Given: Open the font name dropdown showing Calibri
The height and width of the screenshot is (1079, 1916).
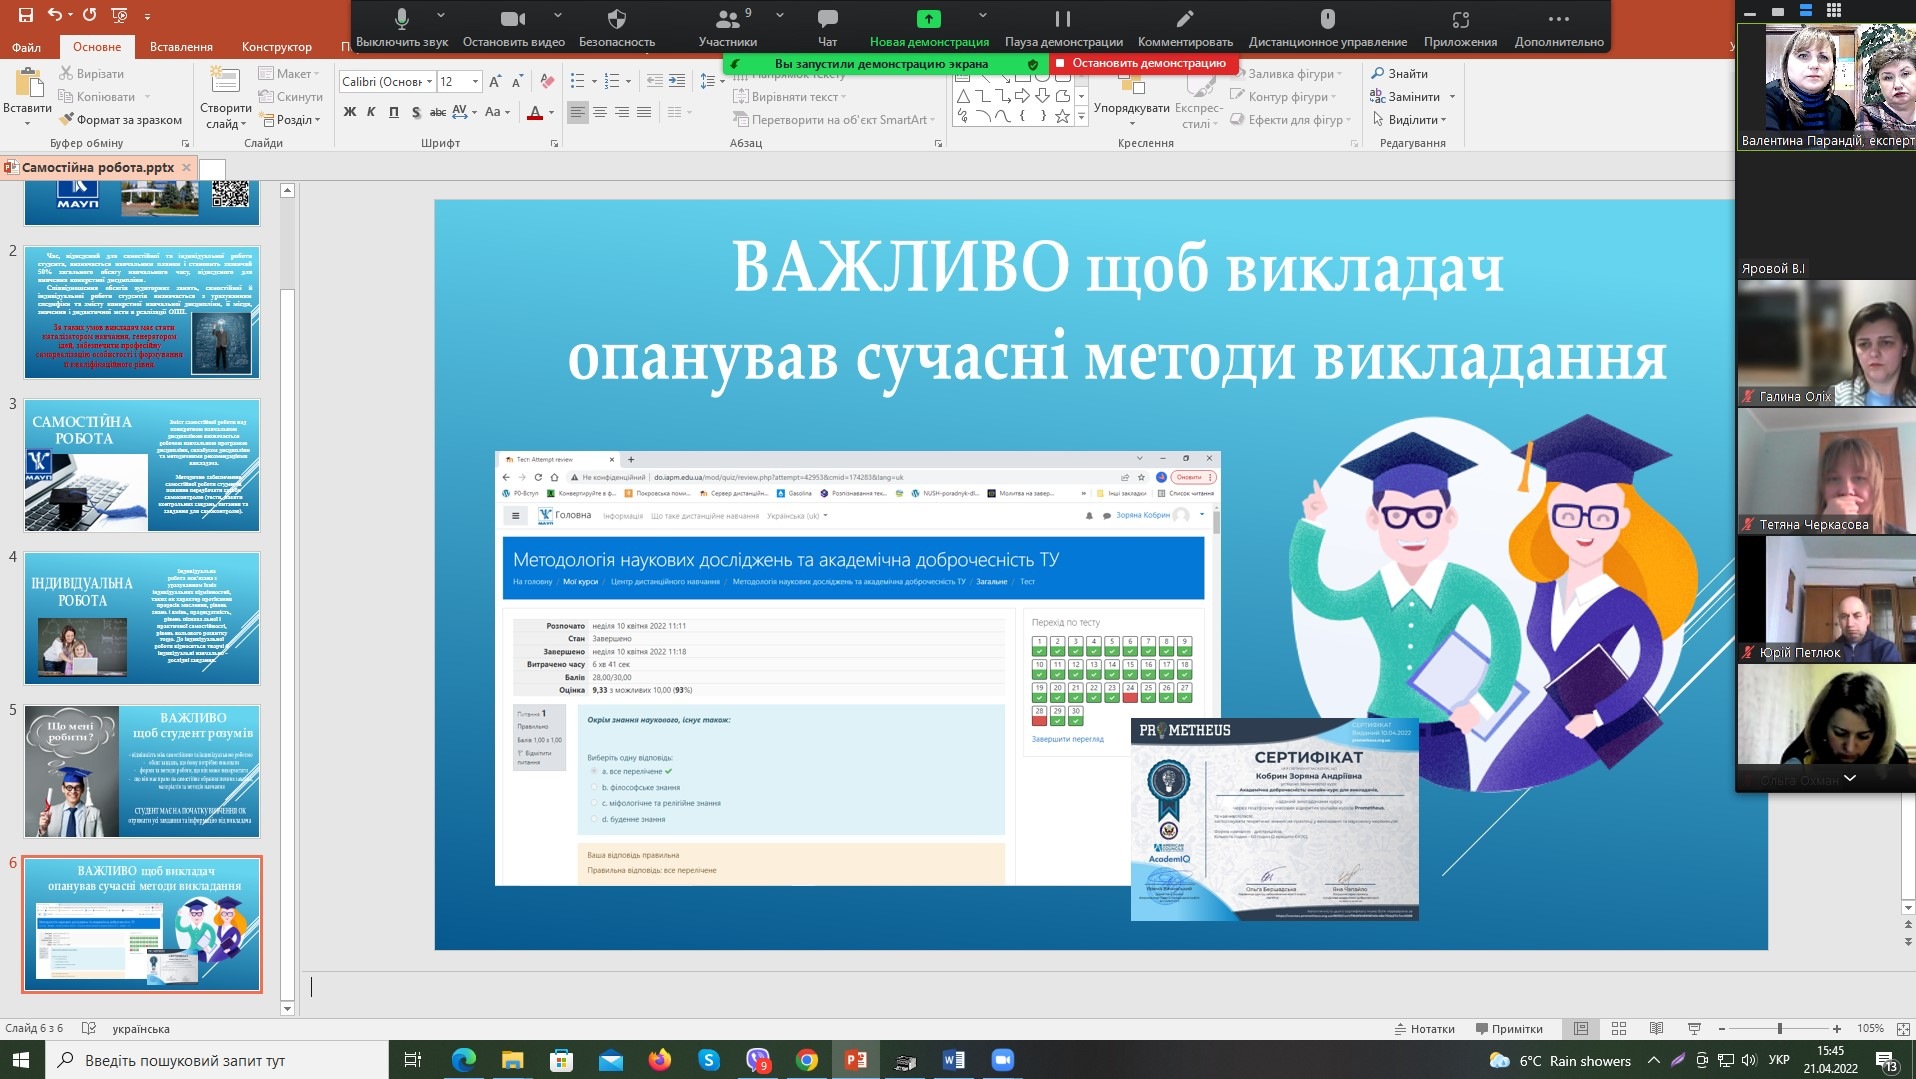Looking at the screenshot, I should point(430,82).
